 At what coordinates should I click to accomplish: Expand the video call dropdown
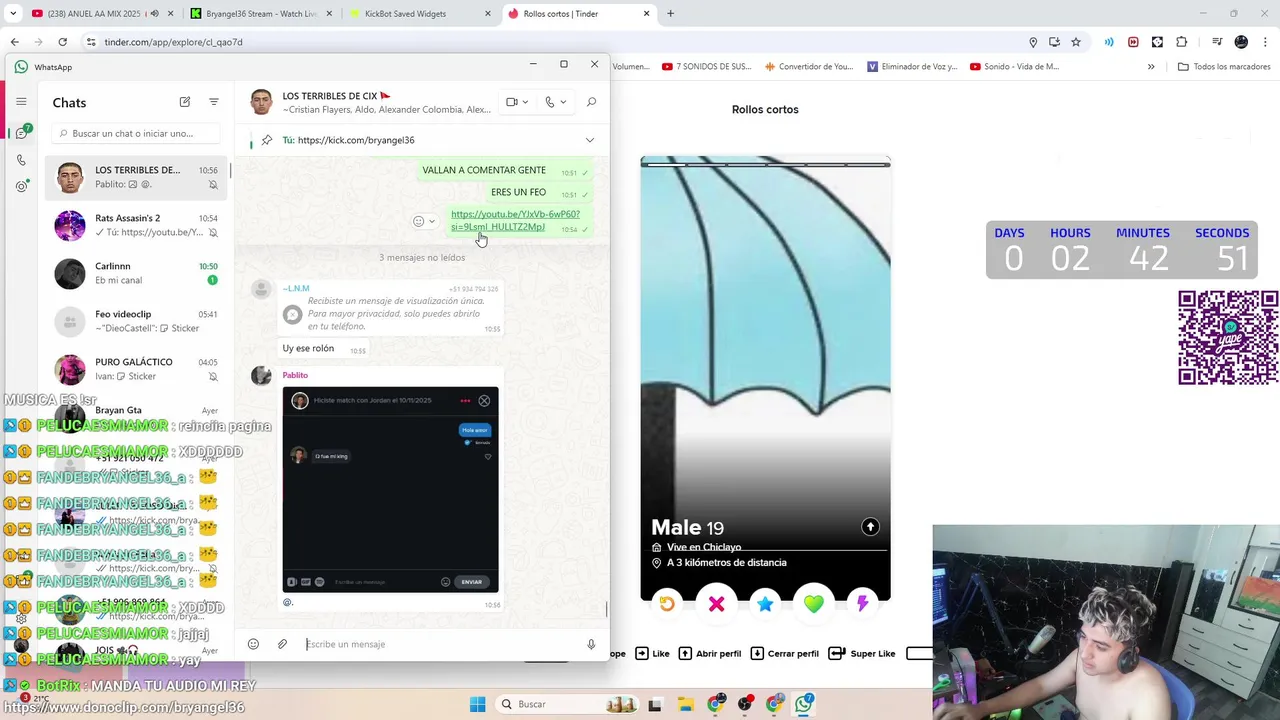point(525,102)
